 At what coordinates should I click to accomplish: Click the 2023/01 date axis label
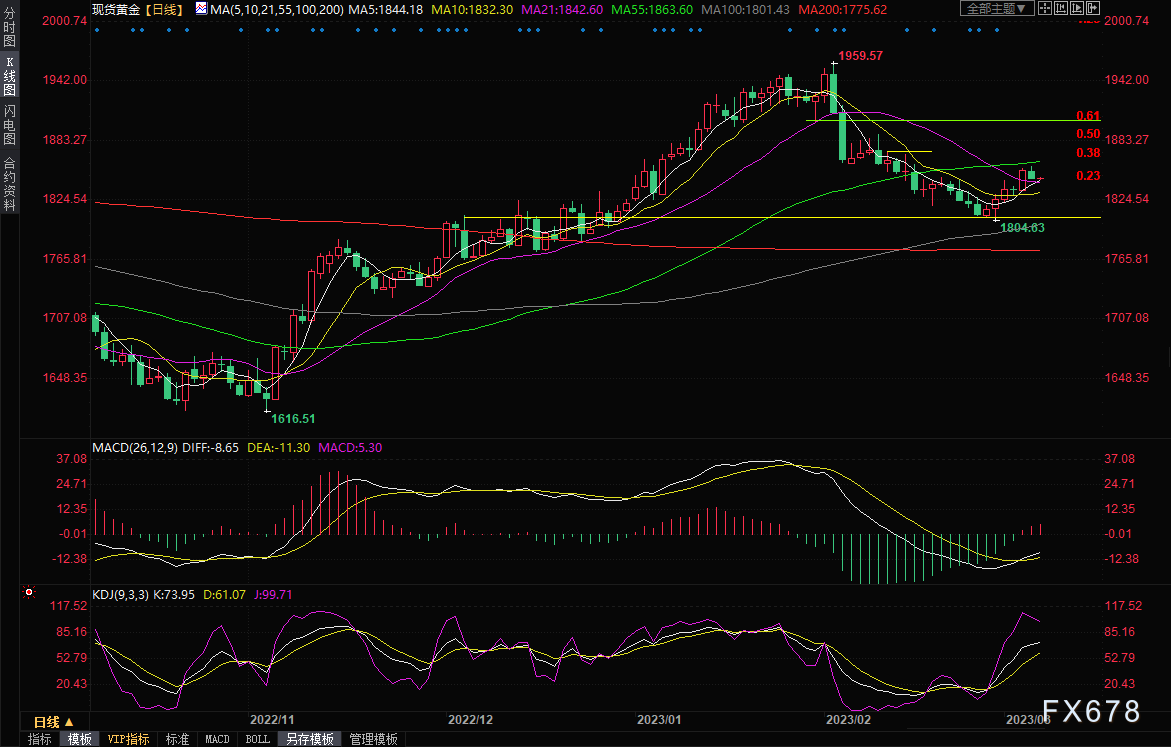[659, 719]
